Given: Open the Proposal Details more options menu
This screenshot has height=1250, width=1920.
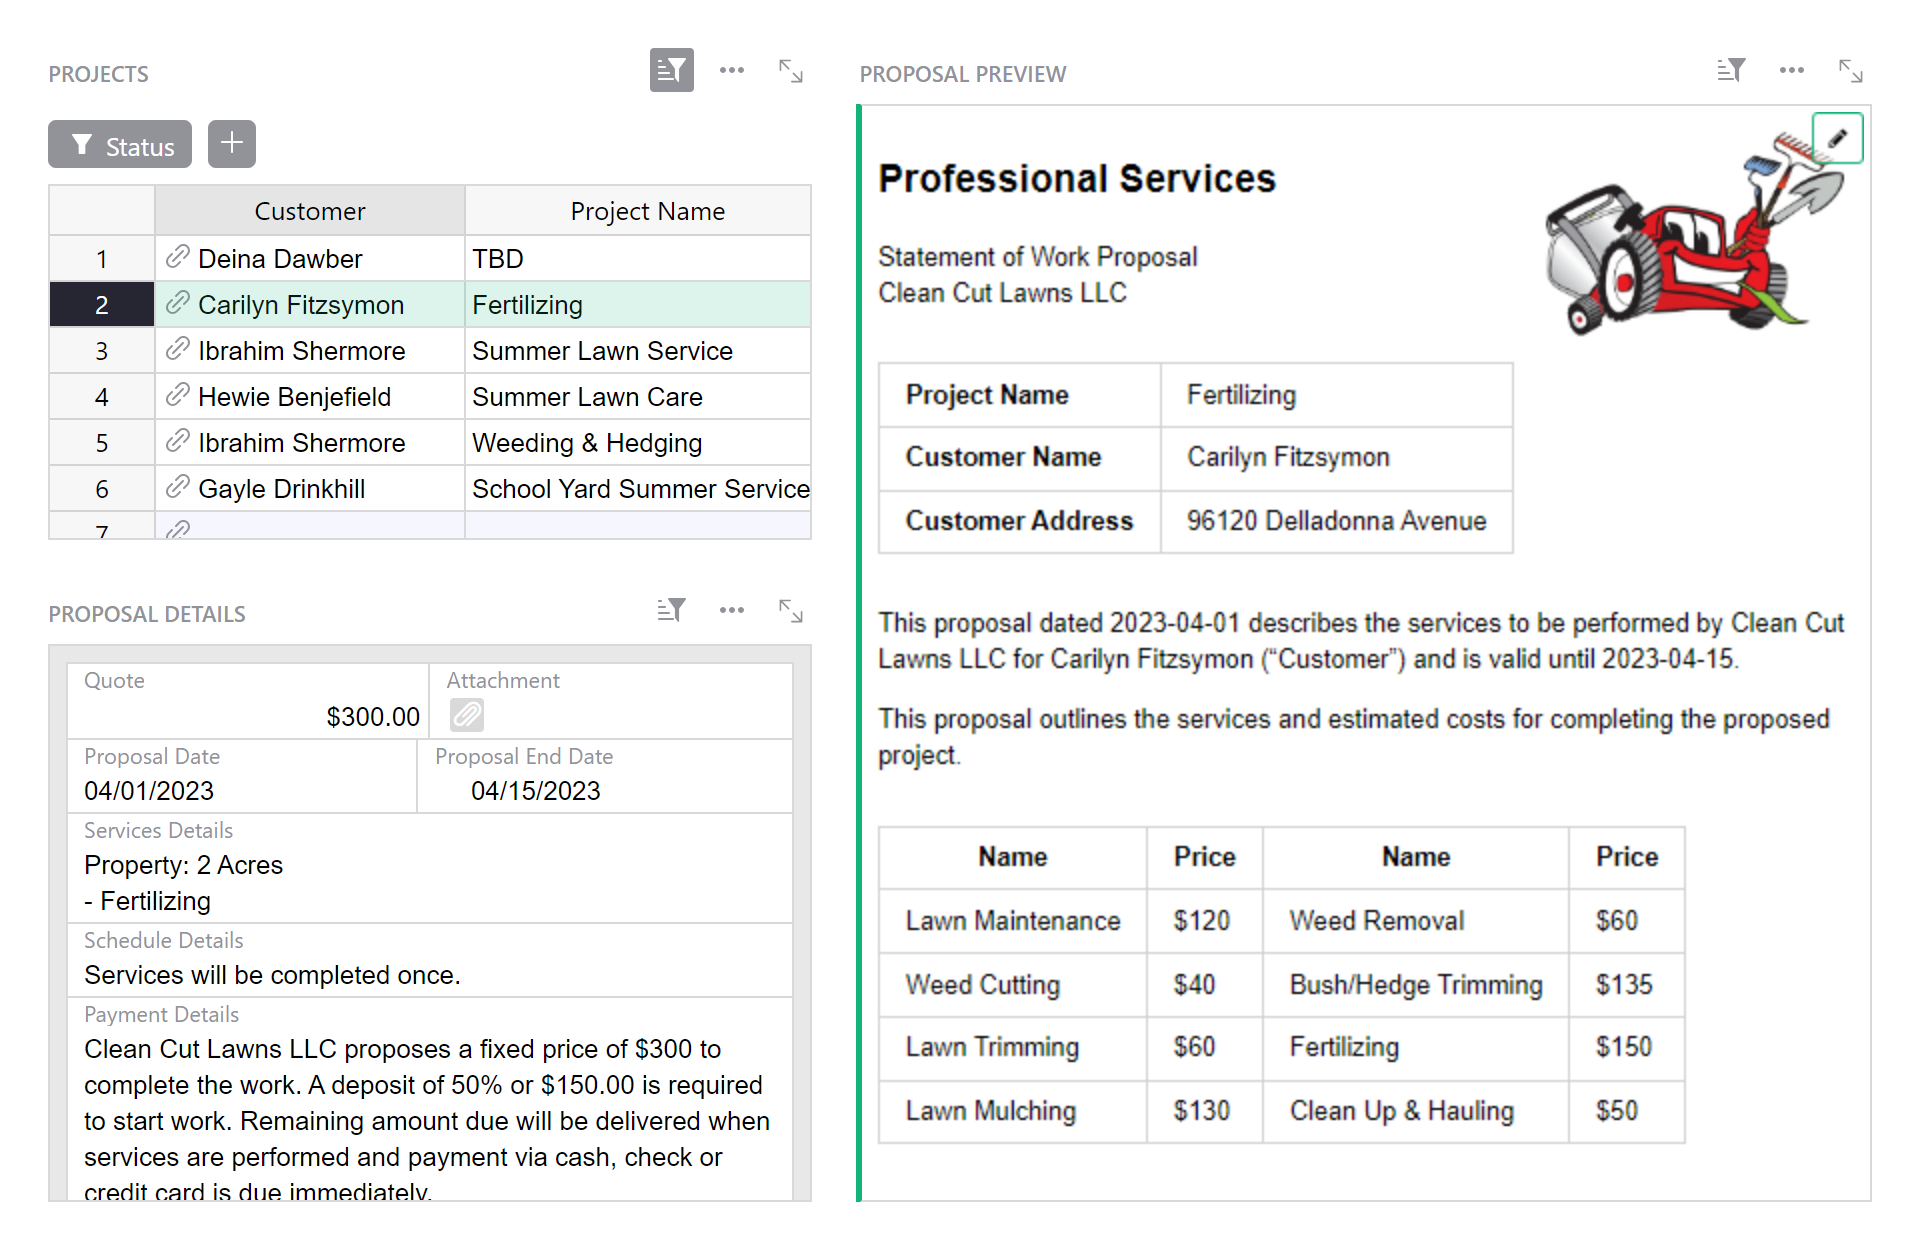Looking at the screenshot, I should [x=731, y=609].
